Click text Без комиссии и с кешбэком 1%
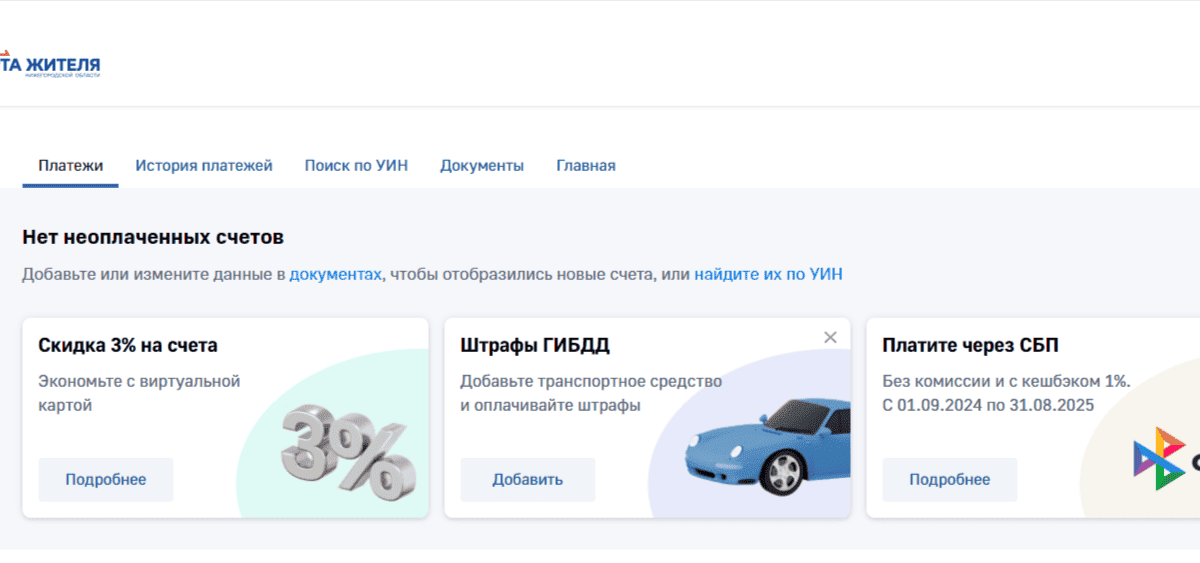Viewport: 1200px width, 563px height. pos(1006,381)
